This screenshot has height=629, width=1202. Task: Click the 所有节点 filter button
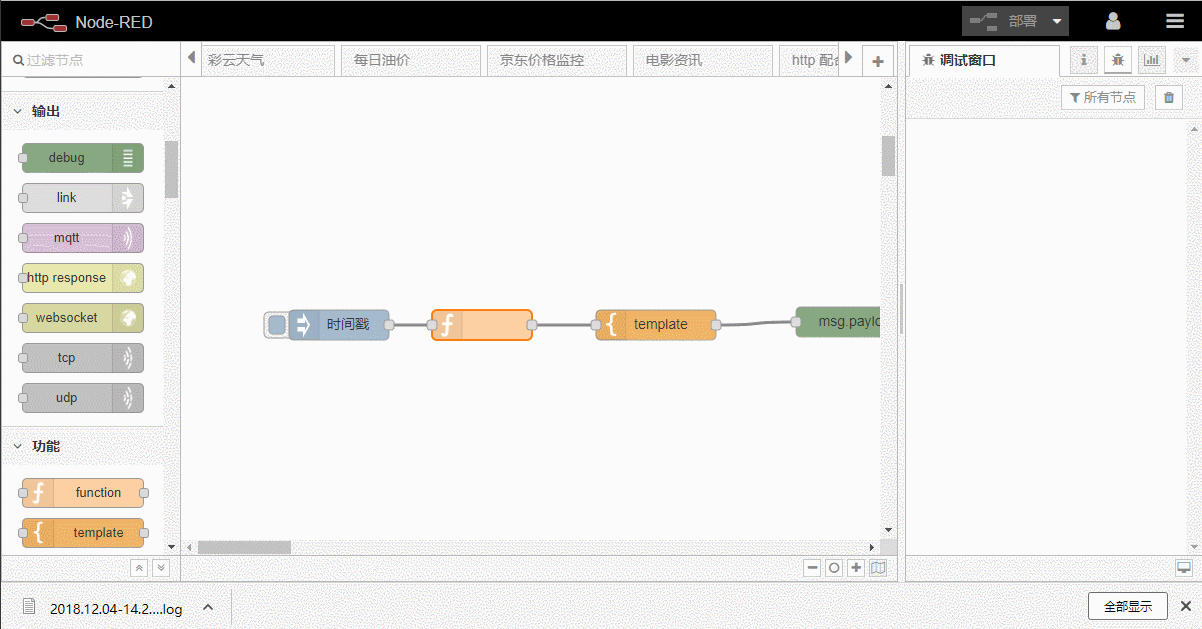1103,97
